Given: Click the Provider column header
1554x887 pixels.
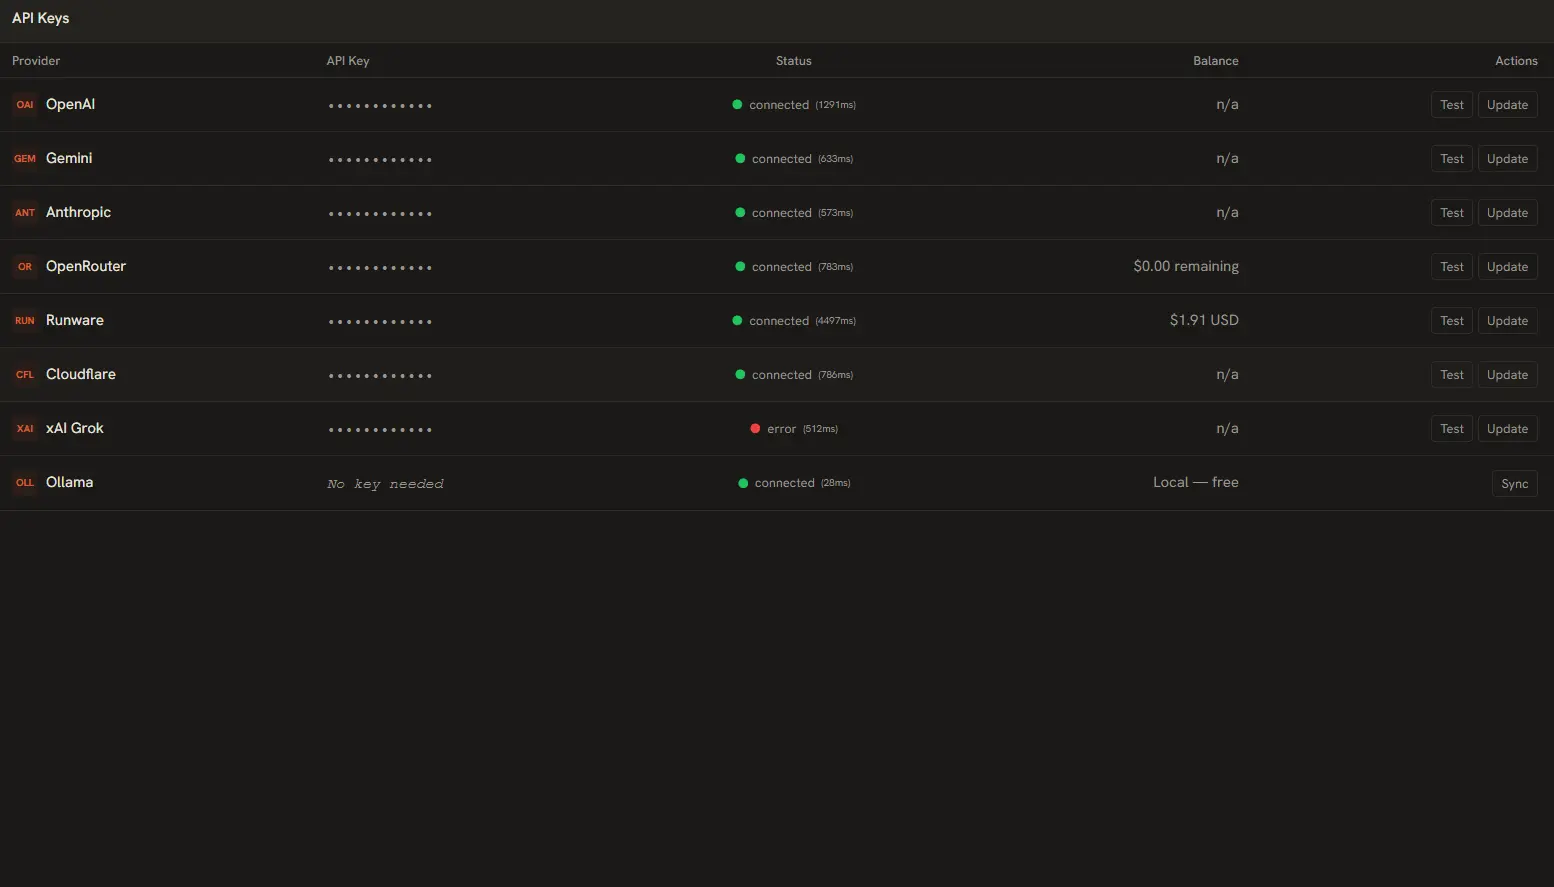Looking at the screenshot, I should point(36,61).
